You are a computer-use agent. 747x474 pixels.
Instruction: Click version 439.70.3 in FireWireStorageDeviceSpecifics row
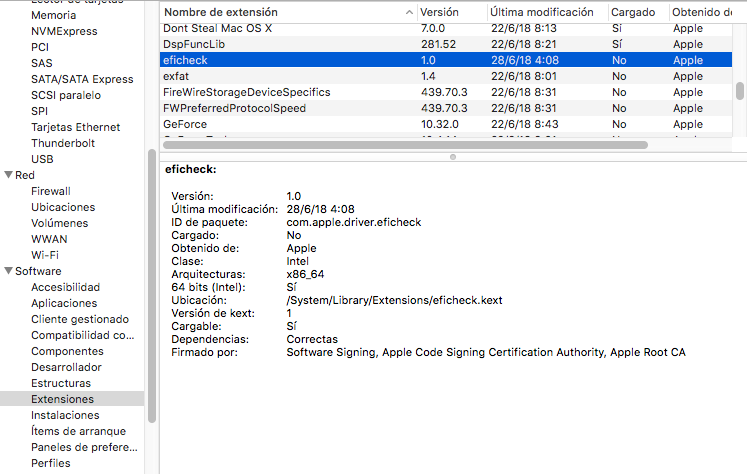(444, 92)
